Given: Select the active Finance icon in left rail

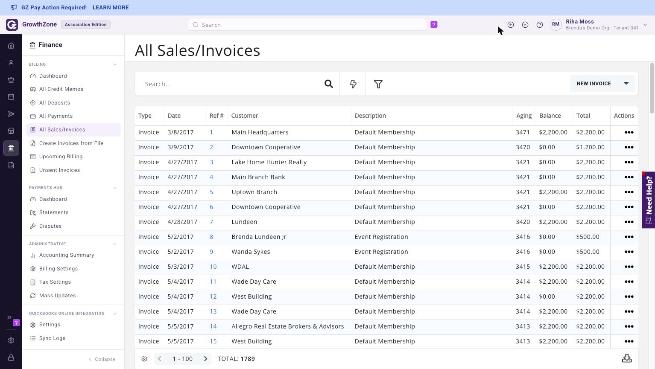Looking at the screenshot, I should pos(11,148).
